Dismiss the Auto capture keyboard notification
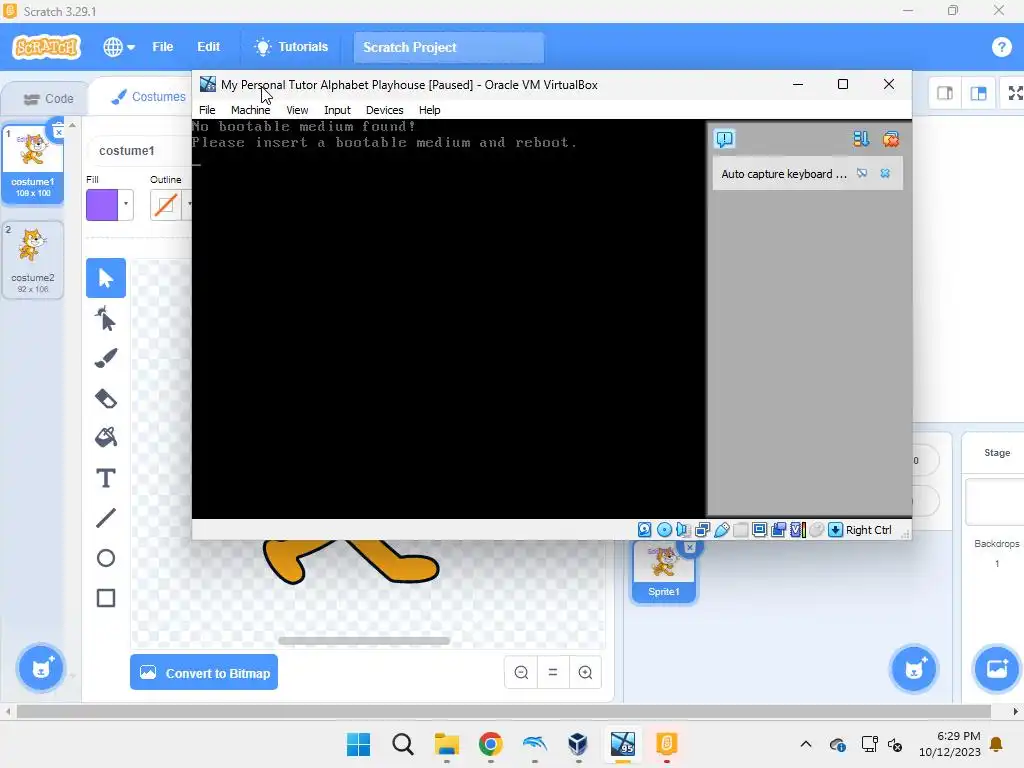The height and width of the screenshot is (768, 1024). click(x=885, y=173)
